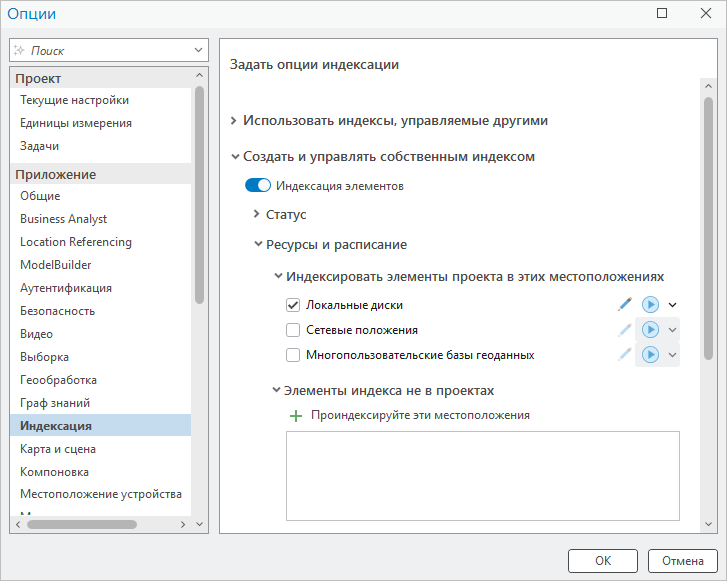
Task: Uncheck the Локальные диски checkbox
Action: pyautogui.click(x=293, y=305)
